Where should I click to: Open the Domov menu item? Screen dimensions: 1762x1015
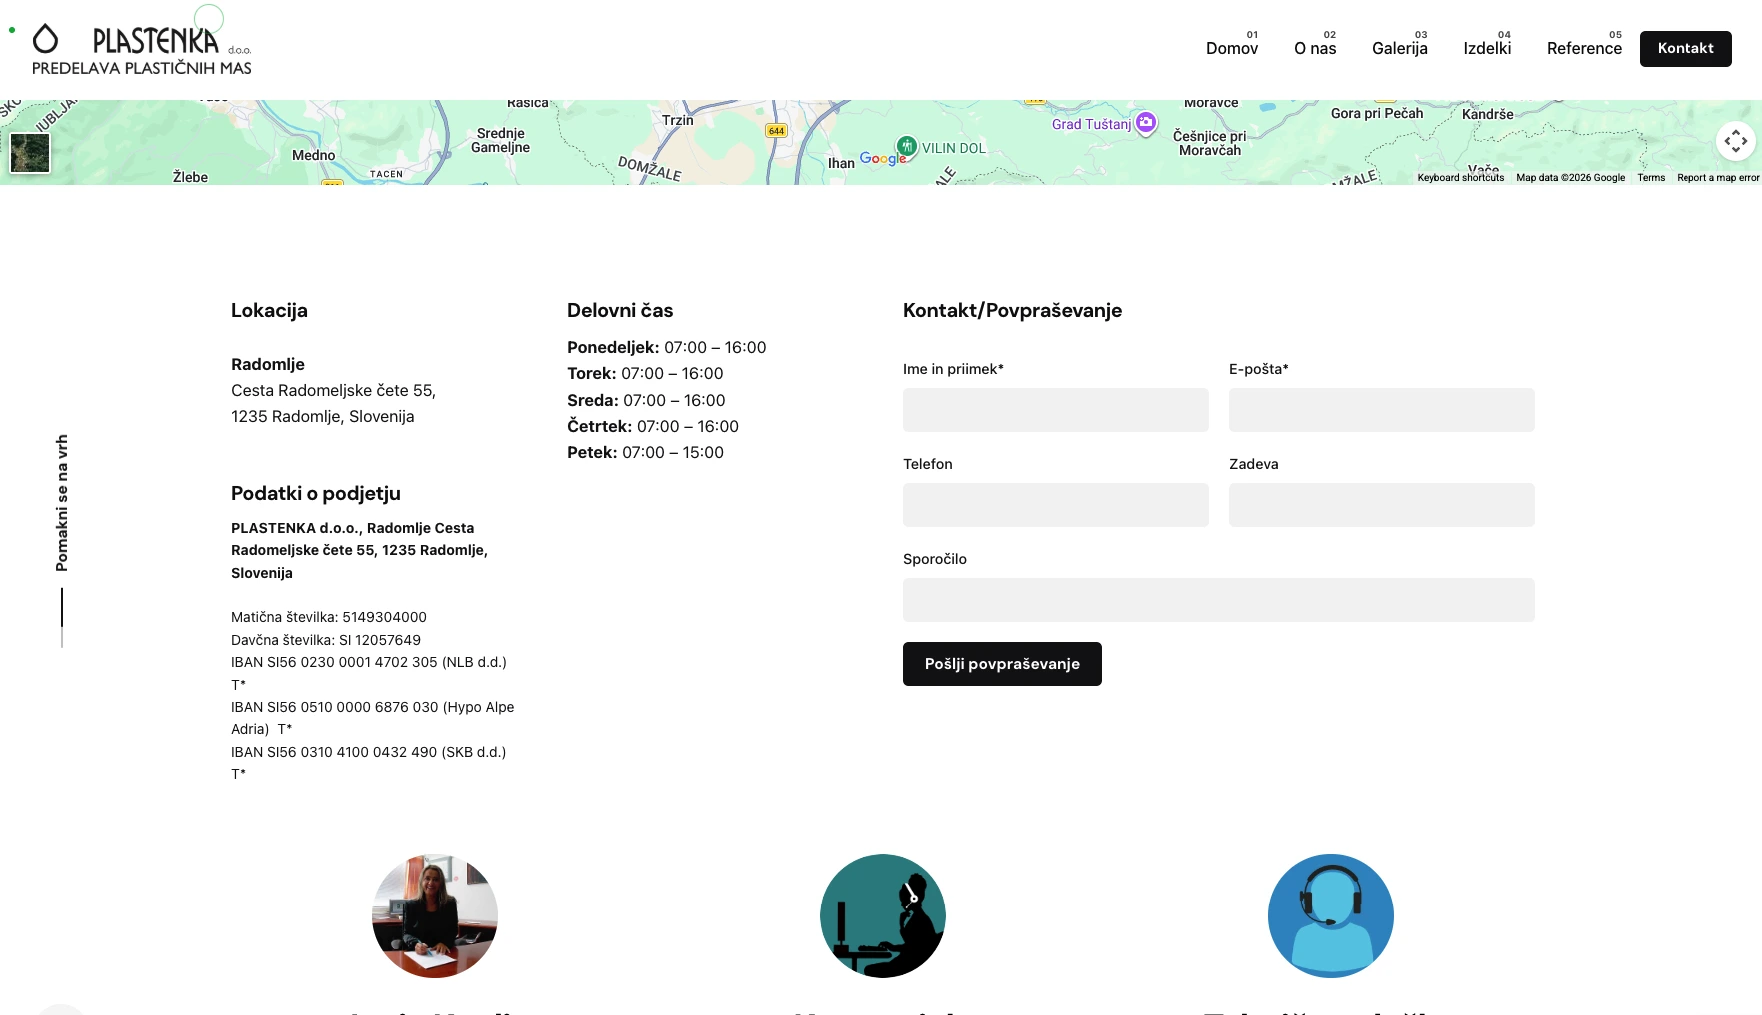coord(1232,48)
